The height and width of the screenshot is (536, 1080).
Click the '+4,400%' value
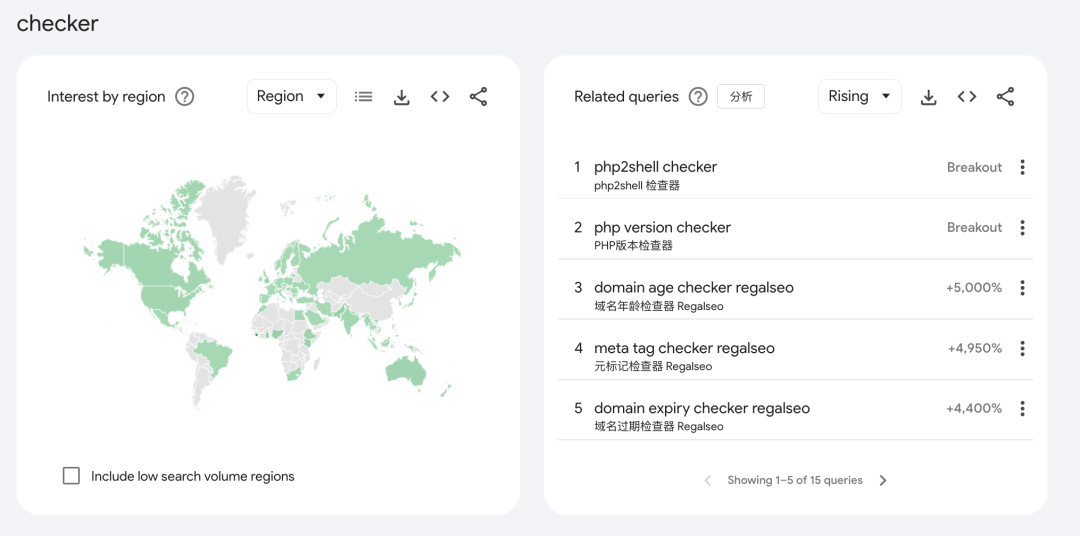[974, 409]
